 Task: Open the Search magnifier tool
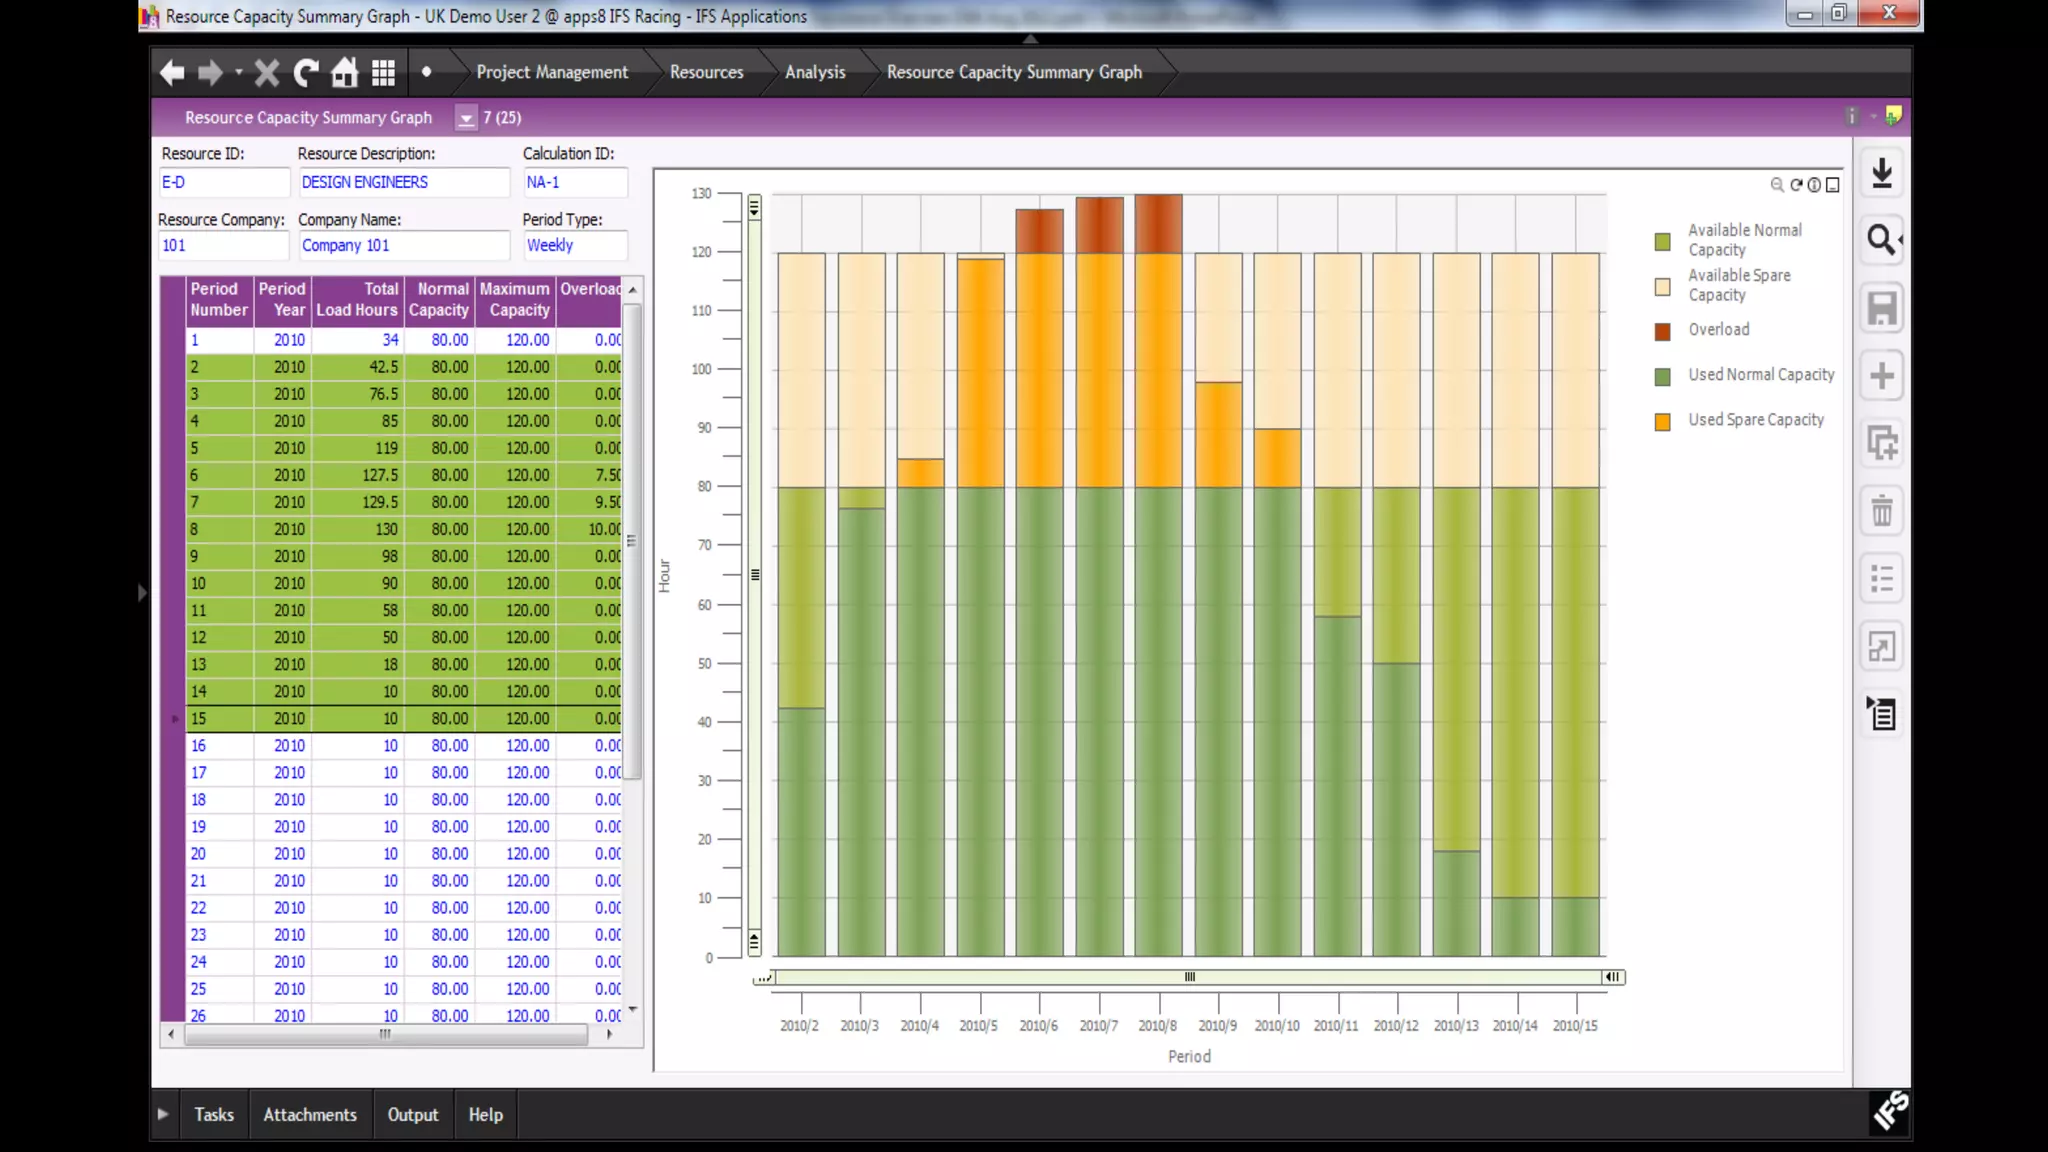point(1881,240)
